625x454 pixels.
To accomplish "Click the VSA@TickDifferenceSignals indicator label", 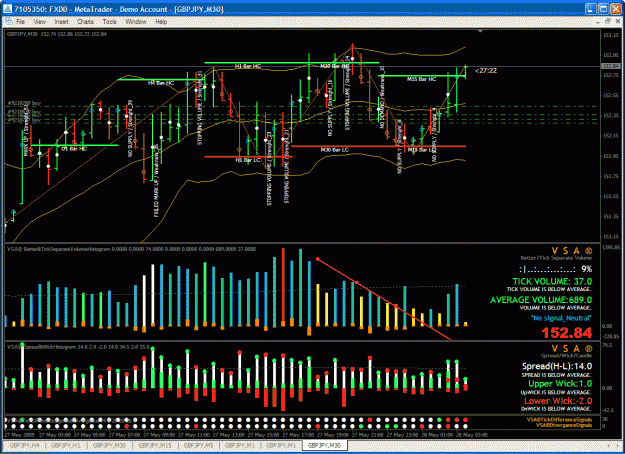I will [559, 420].
